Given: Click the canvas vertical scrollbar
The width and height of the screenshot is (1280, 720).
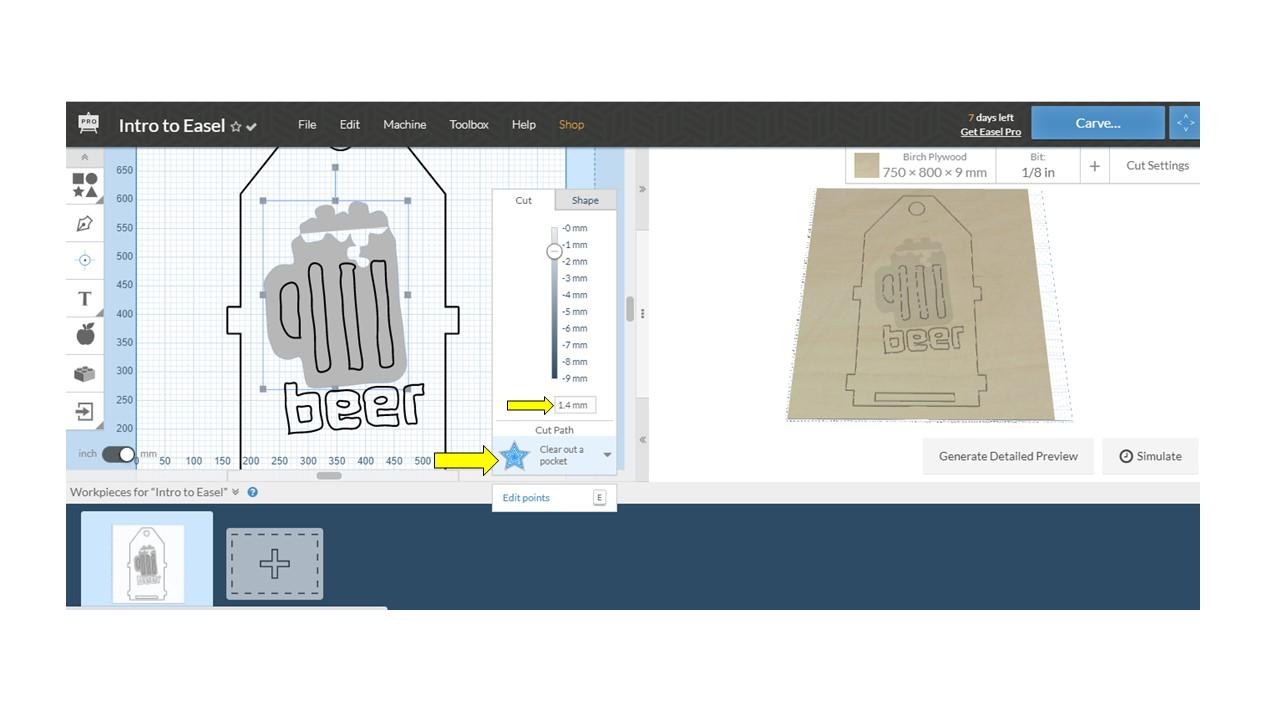Looking at the screenshot, I should [630, 310].
